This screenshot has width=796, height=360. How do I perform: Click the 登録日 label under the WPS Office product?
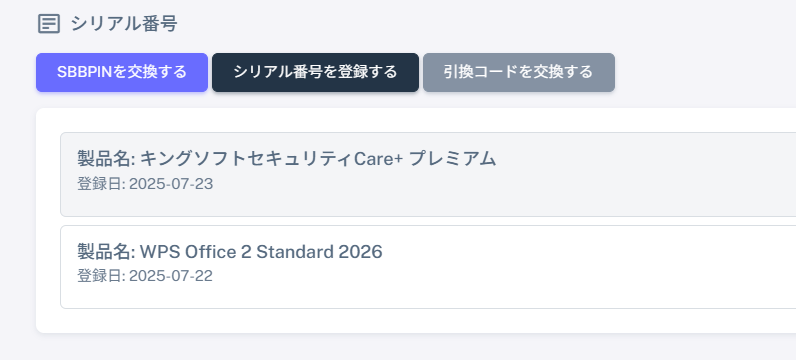[x=101, y=276]
